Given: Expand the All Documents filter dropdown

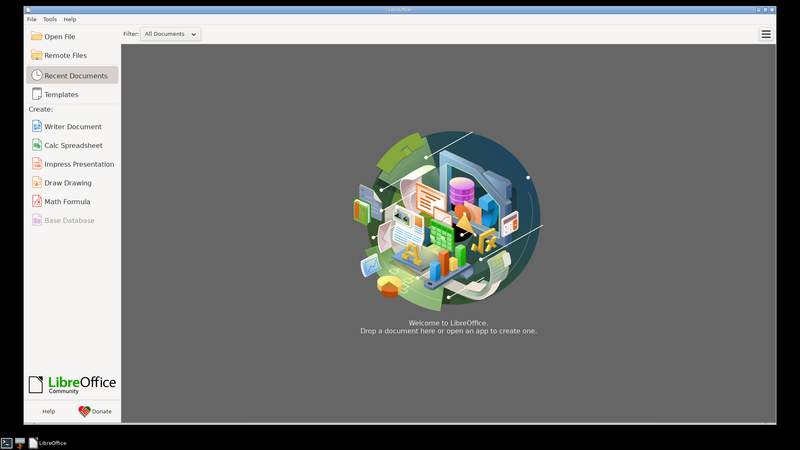Looking at the screenshot, I should click(x=170, y=34).
